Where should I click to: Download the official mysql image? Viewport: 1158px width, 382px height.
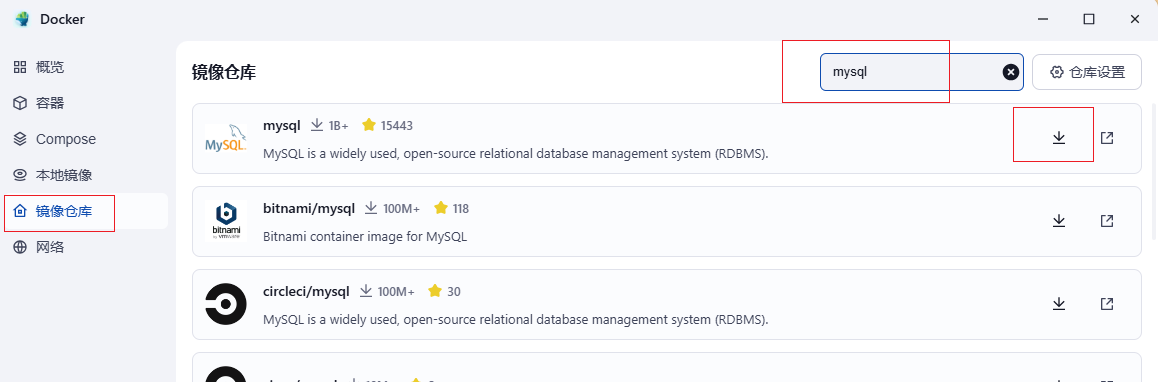[1058, 137]
